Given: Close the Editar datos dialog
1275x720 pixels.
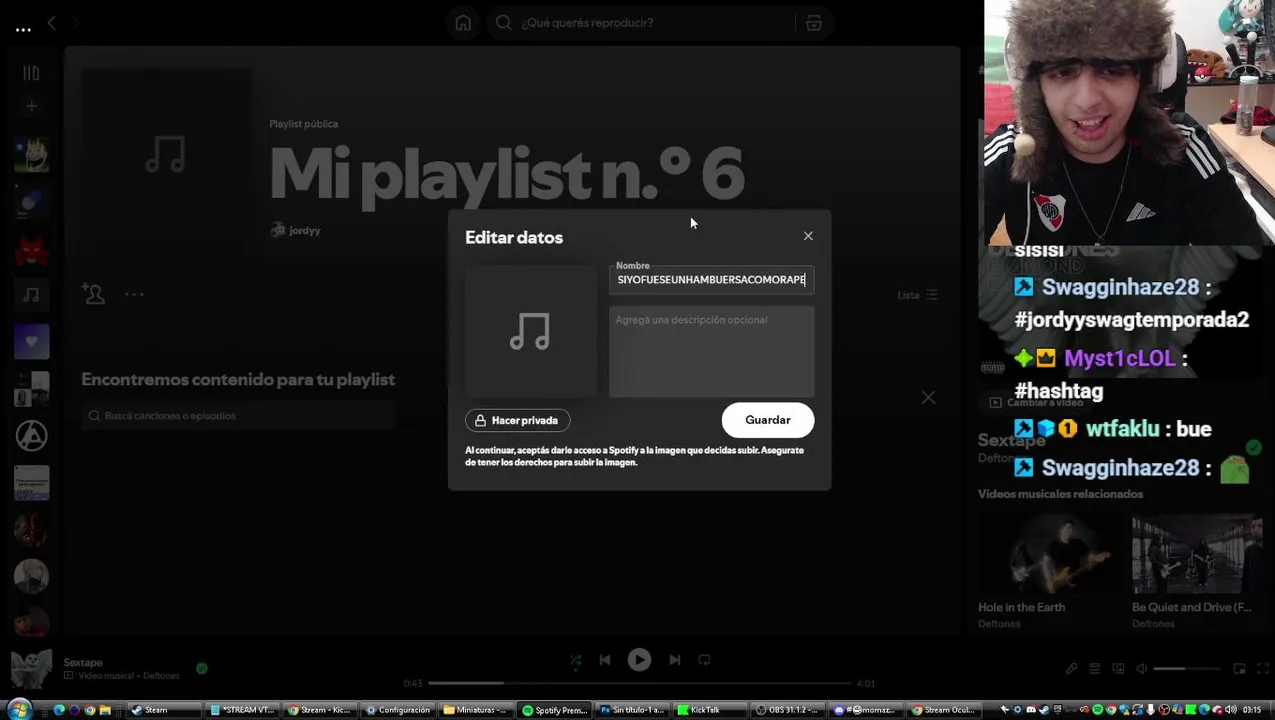Looking at the screenshot, I should tap(808, 236).
